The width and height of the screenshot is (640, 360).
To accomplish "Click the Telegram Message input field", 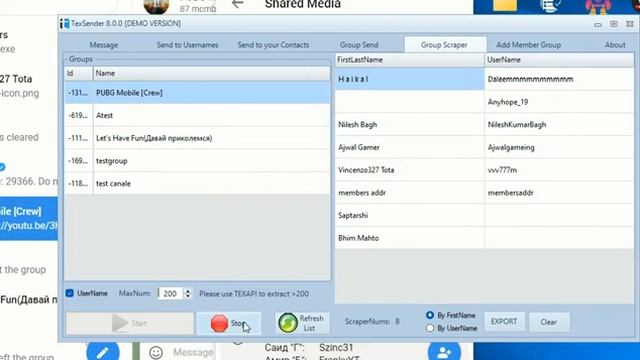I will 193,352.
